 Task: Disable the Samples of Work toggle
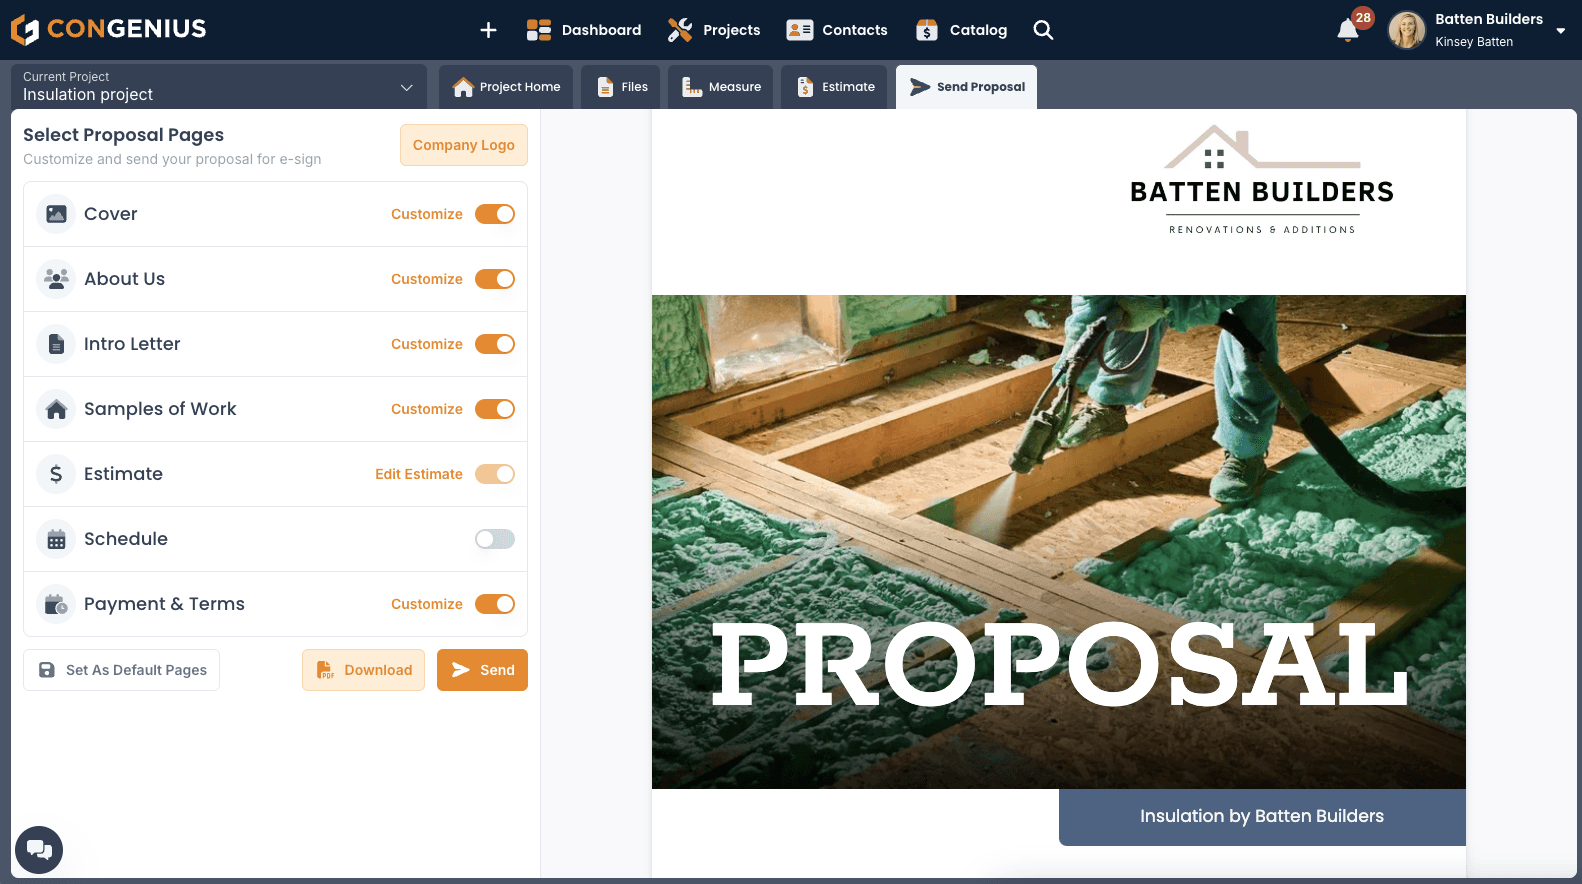pos(495,409)
